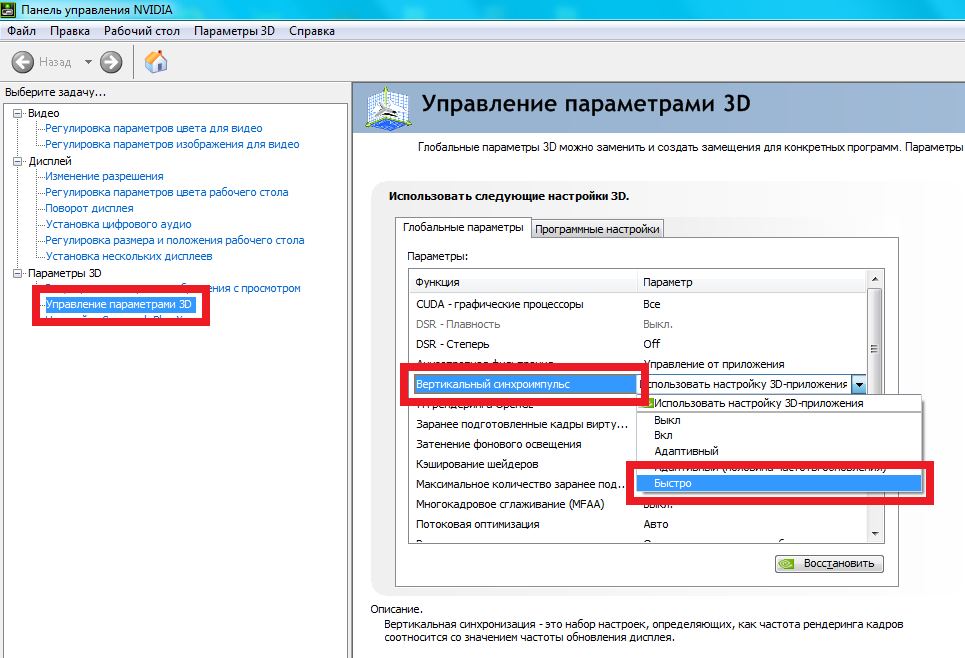Select Кэширование шейдеров row

[x=523, y=464]
